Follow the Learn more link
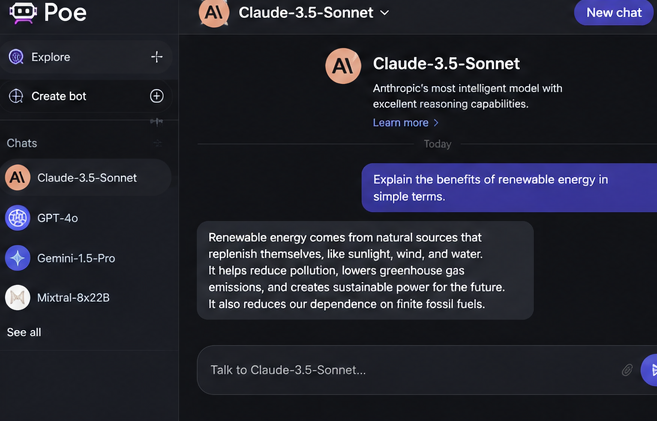 tap(406, 123)
